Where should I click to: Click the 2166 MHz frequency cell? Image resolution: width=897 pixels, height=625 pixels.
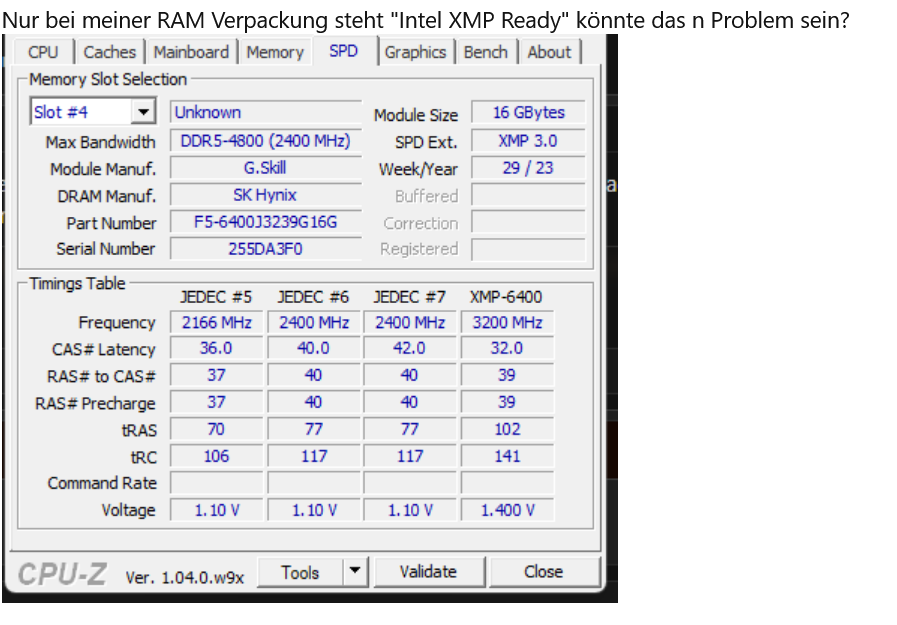click(216, 323)
